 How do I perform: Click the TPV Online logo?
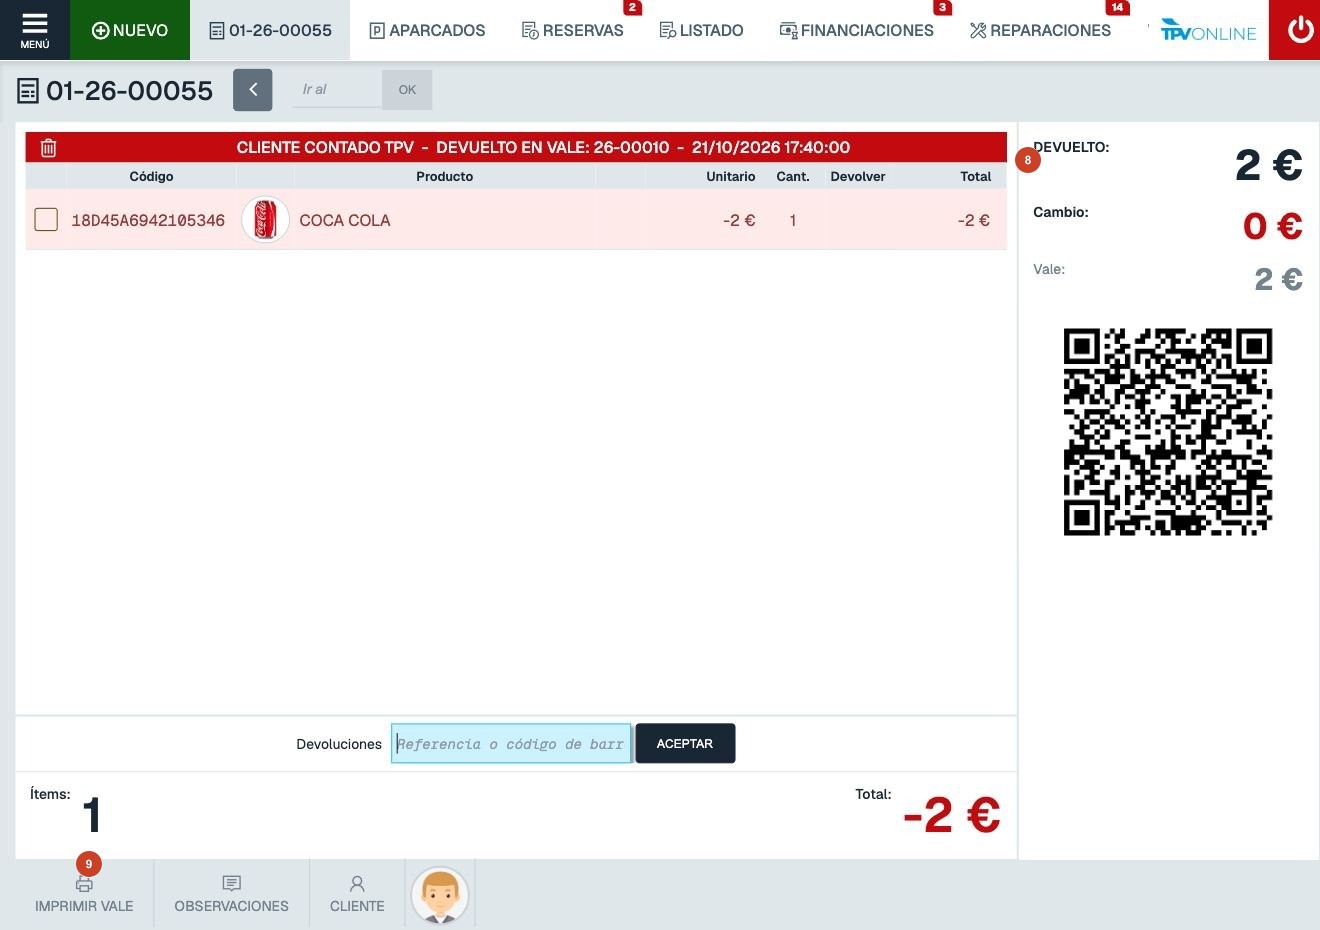[x=1208, y=31]
